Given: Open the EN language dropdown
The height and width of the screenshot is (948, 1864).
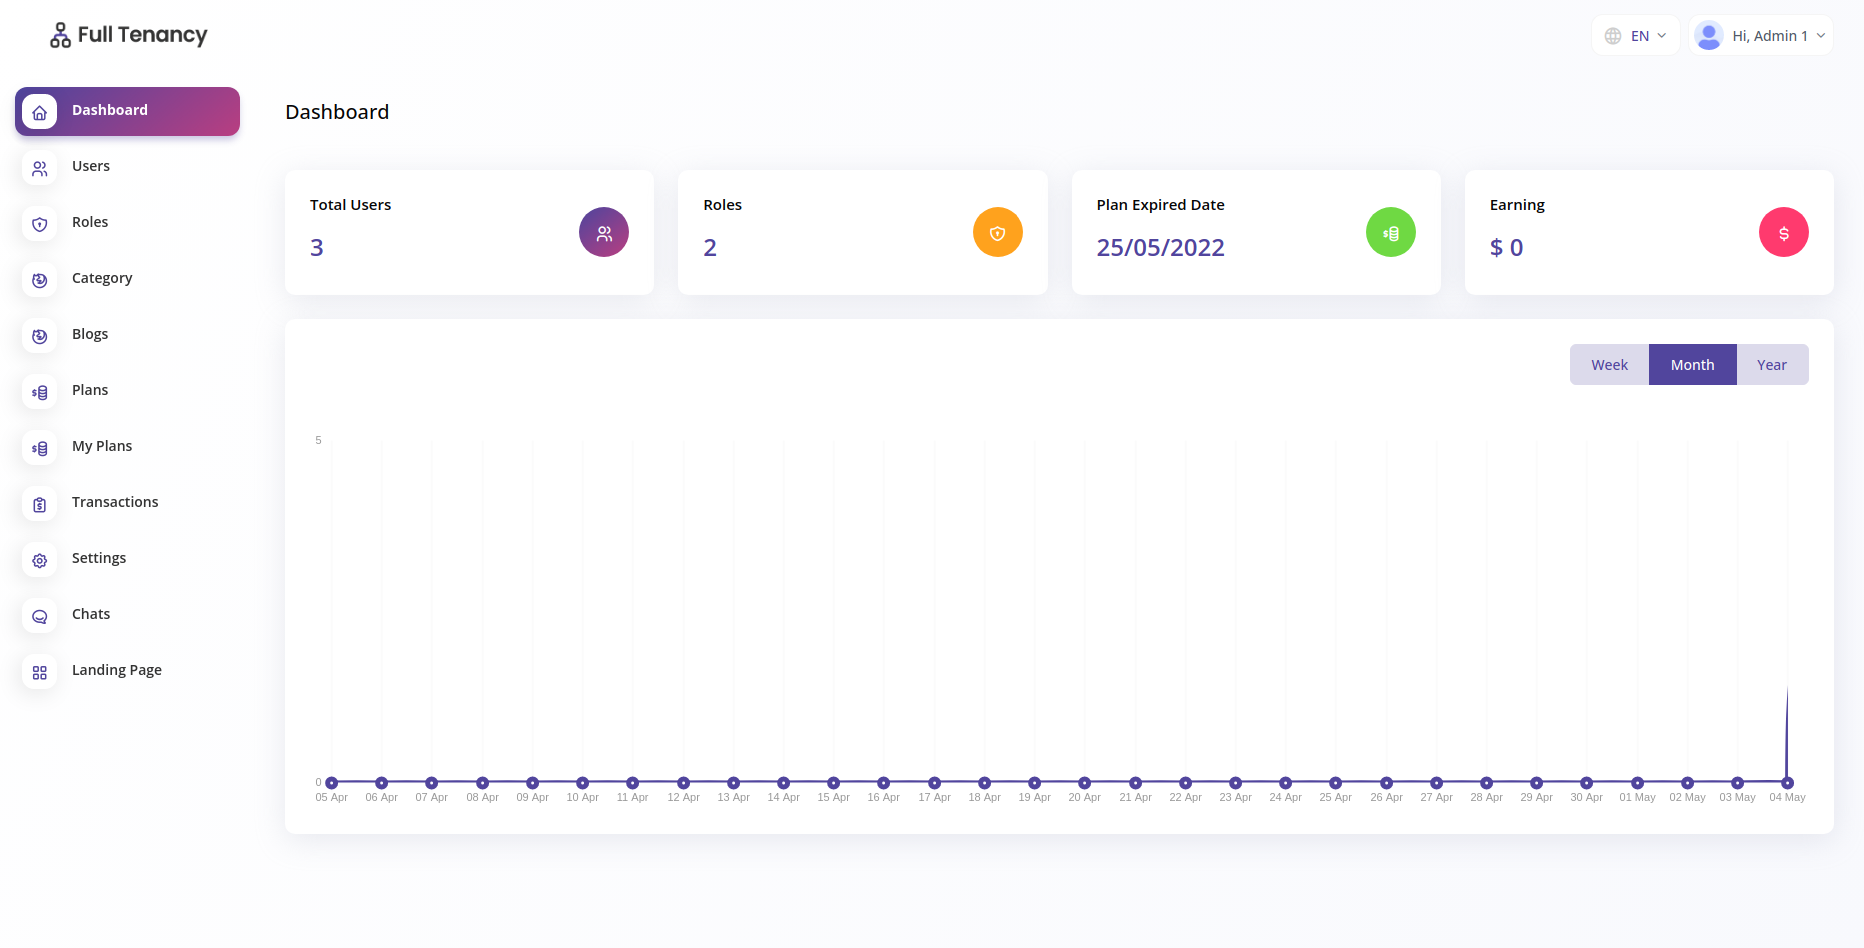Looking at the screenshot, I should [x=1636, y=36].
